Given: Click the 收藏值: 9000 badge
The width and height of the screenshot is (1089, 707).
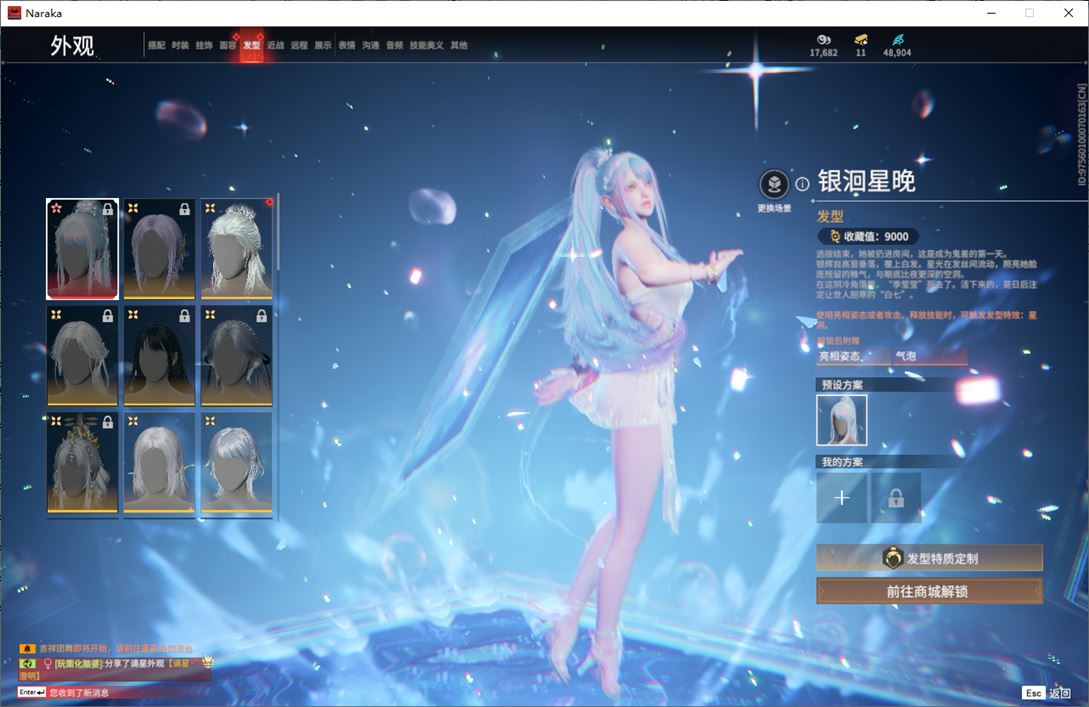Looking at the screenshot, I should (868, 236).
